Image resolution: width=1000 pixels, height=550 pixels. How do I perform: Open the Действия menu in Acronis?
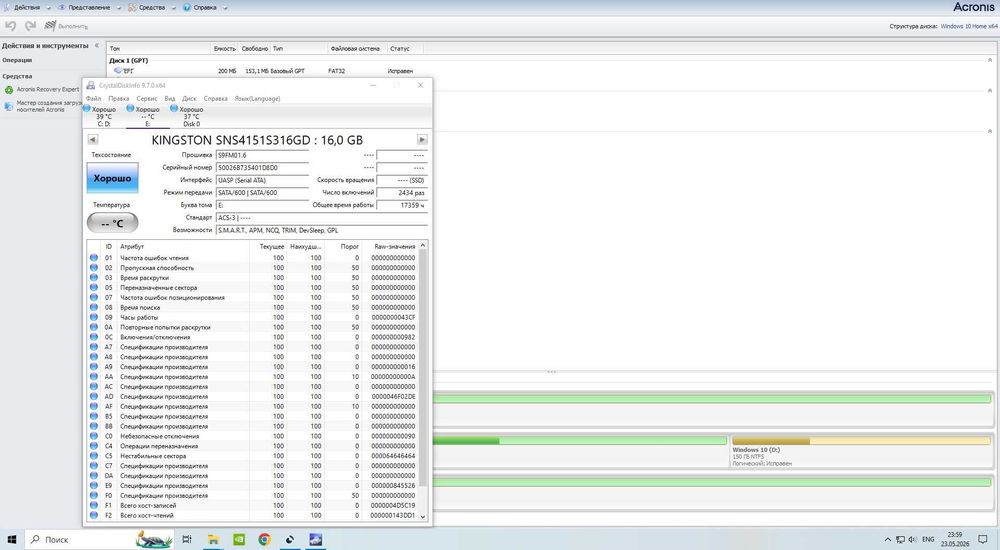(26, 8)
